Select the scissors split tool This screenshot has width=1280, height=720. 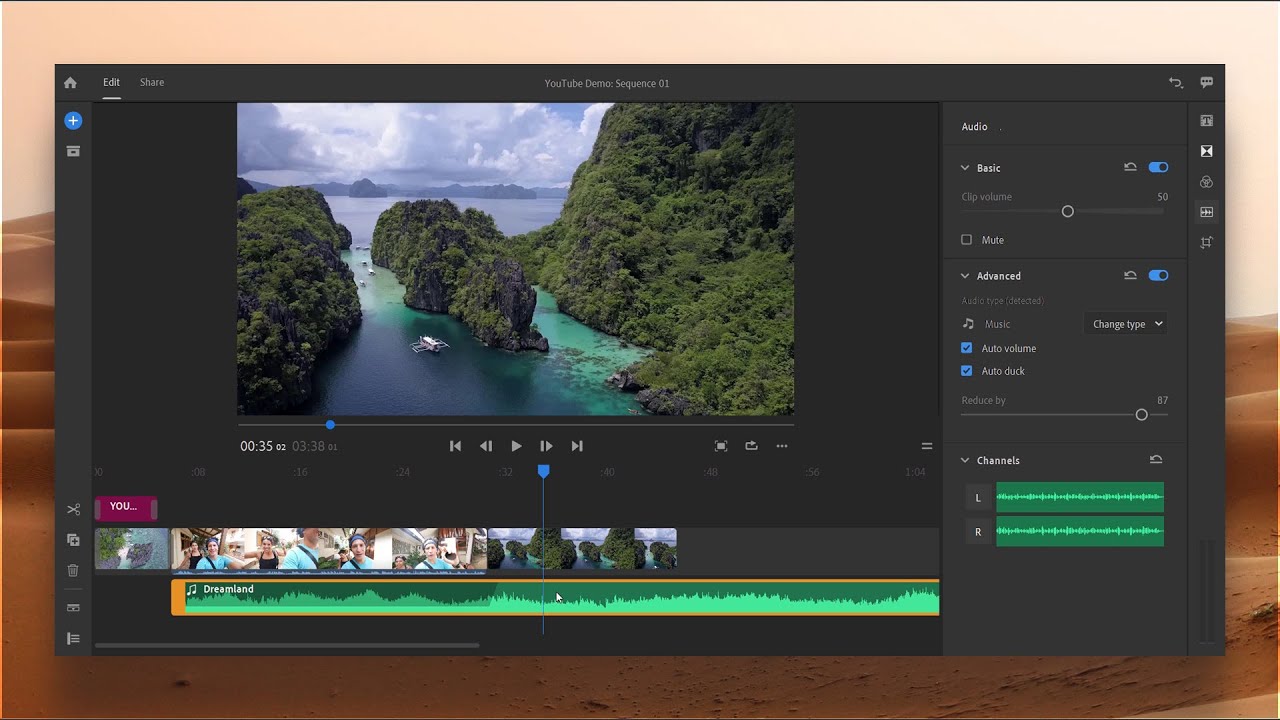[x=73, y=510]
